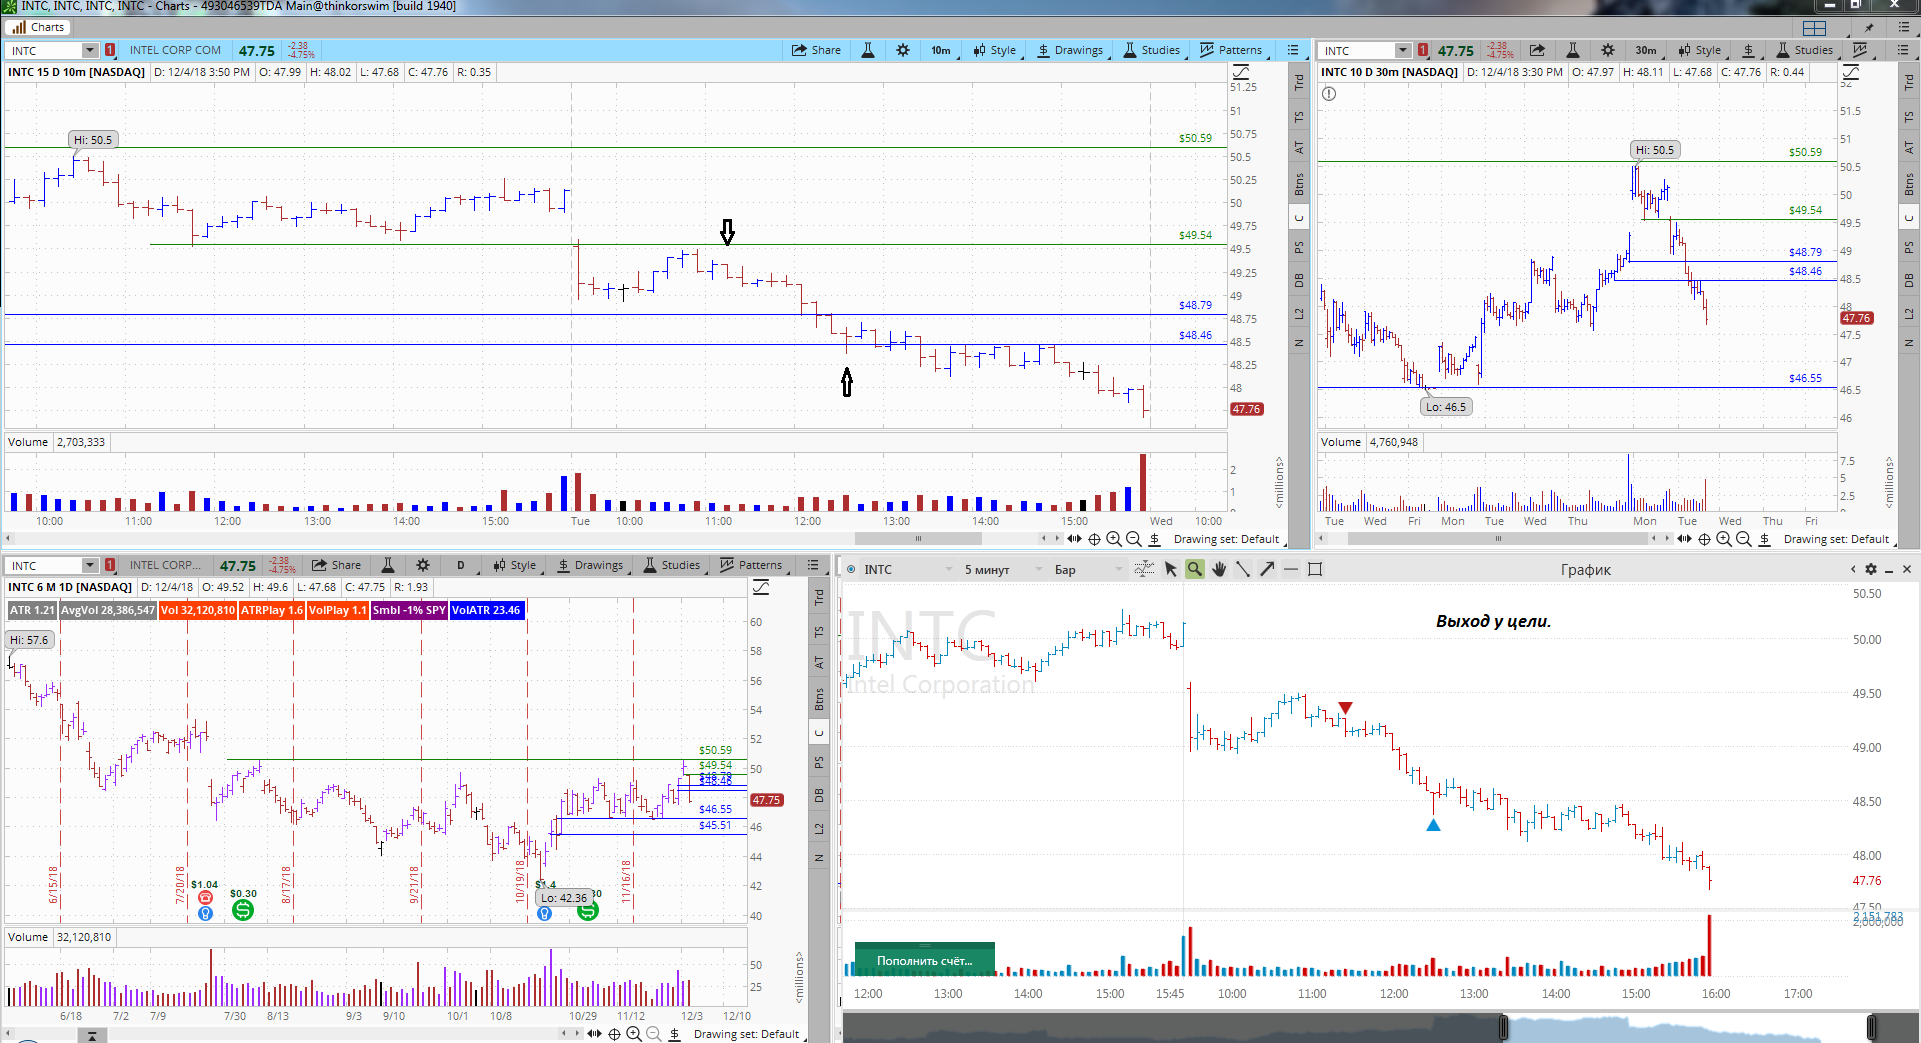Screen dimensions: 1921x1043
Task: Open Studies menu on the 10m chart
Action: tap(1152, 50)
